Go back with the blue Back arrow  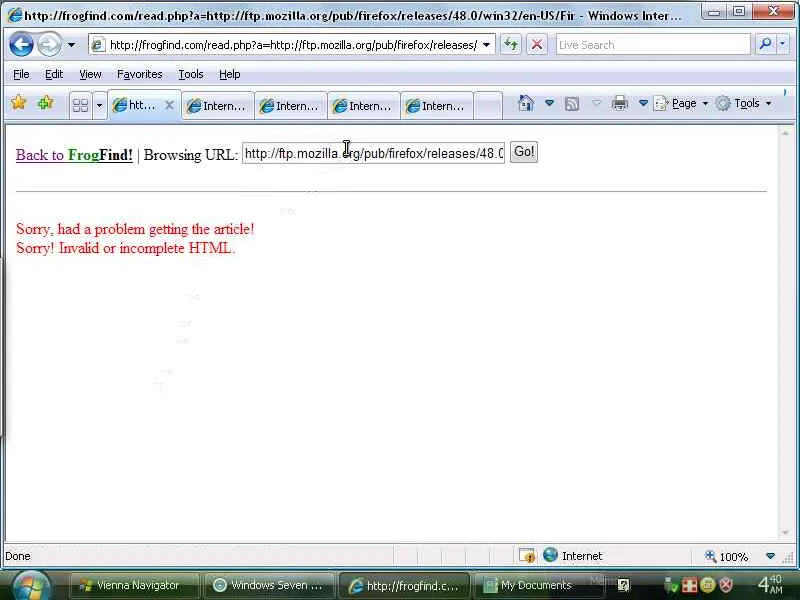(x=21, y=44)
